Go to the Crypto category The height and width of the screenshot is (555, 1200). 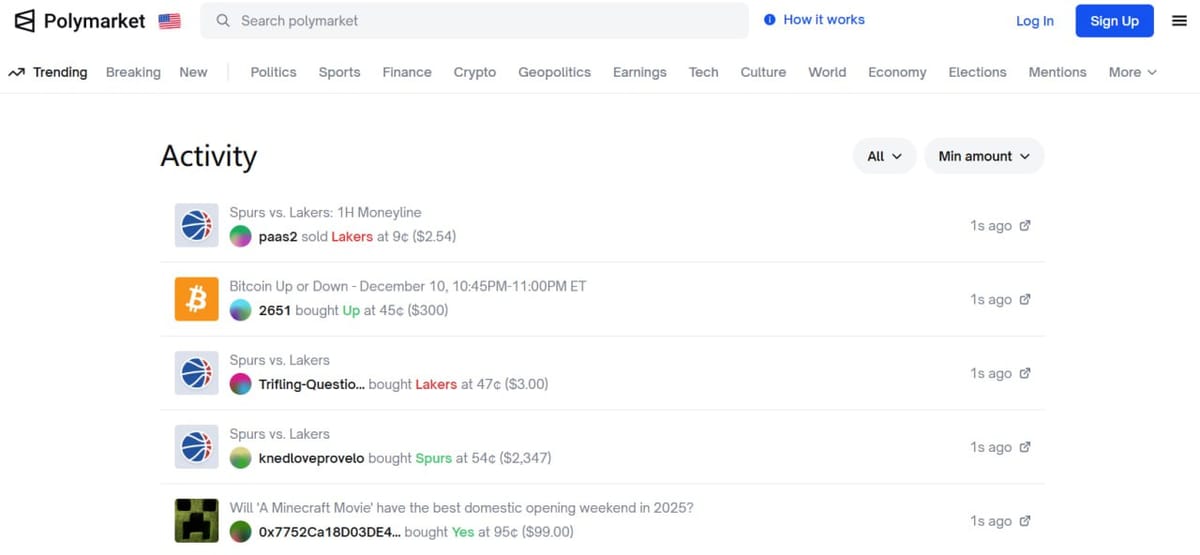[x=474, y=72]
